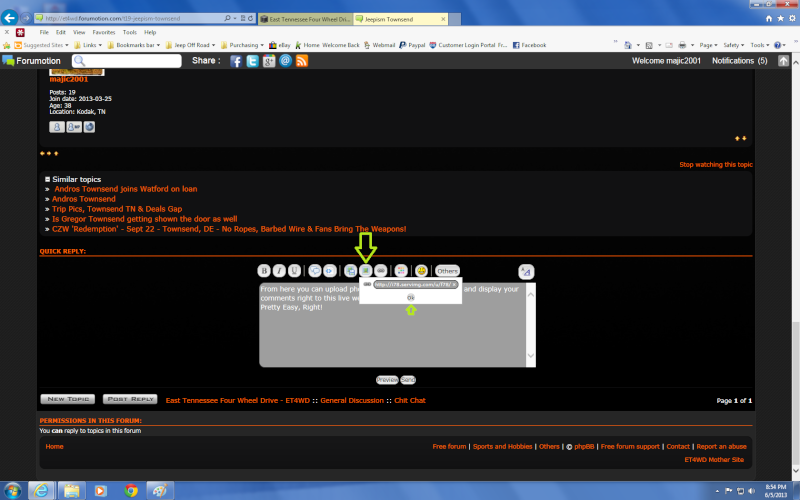The image size is (800, 500).
Task: Open Andros Townsend joins Watford on loan topic
Action: 126,189
